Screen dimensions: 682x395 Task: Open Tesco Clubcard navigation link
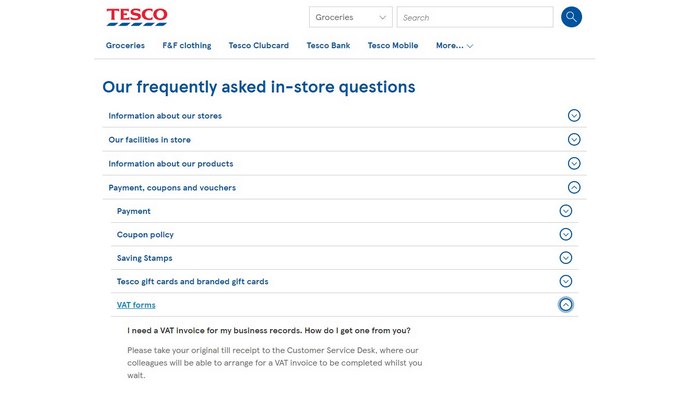(x=259, y=45)
